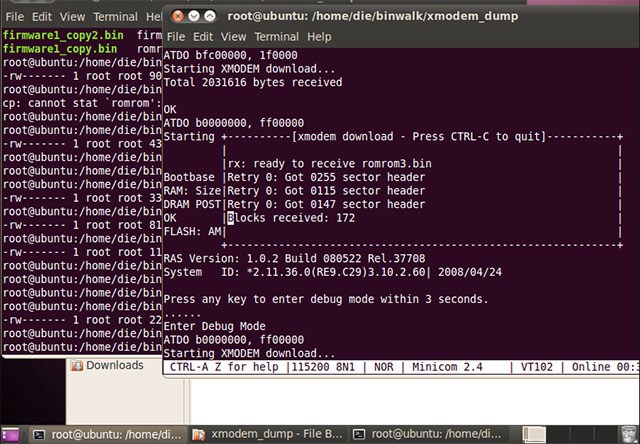Open Edit menu in xmodem_dump terminal window
The height and width of the screenshot is (444, 640).
click(203, 37)
